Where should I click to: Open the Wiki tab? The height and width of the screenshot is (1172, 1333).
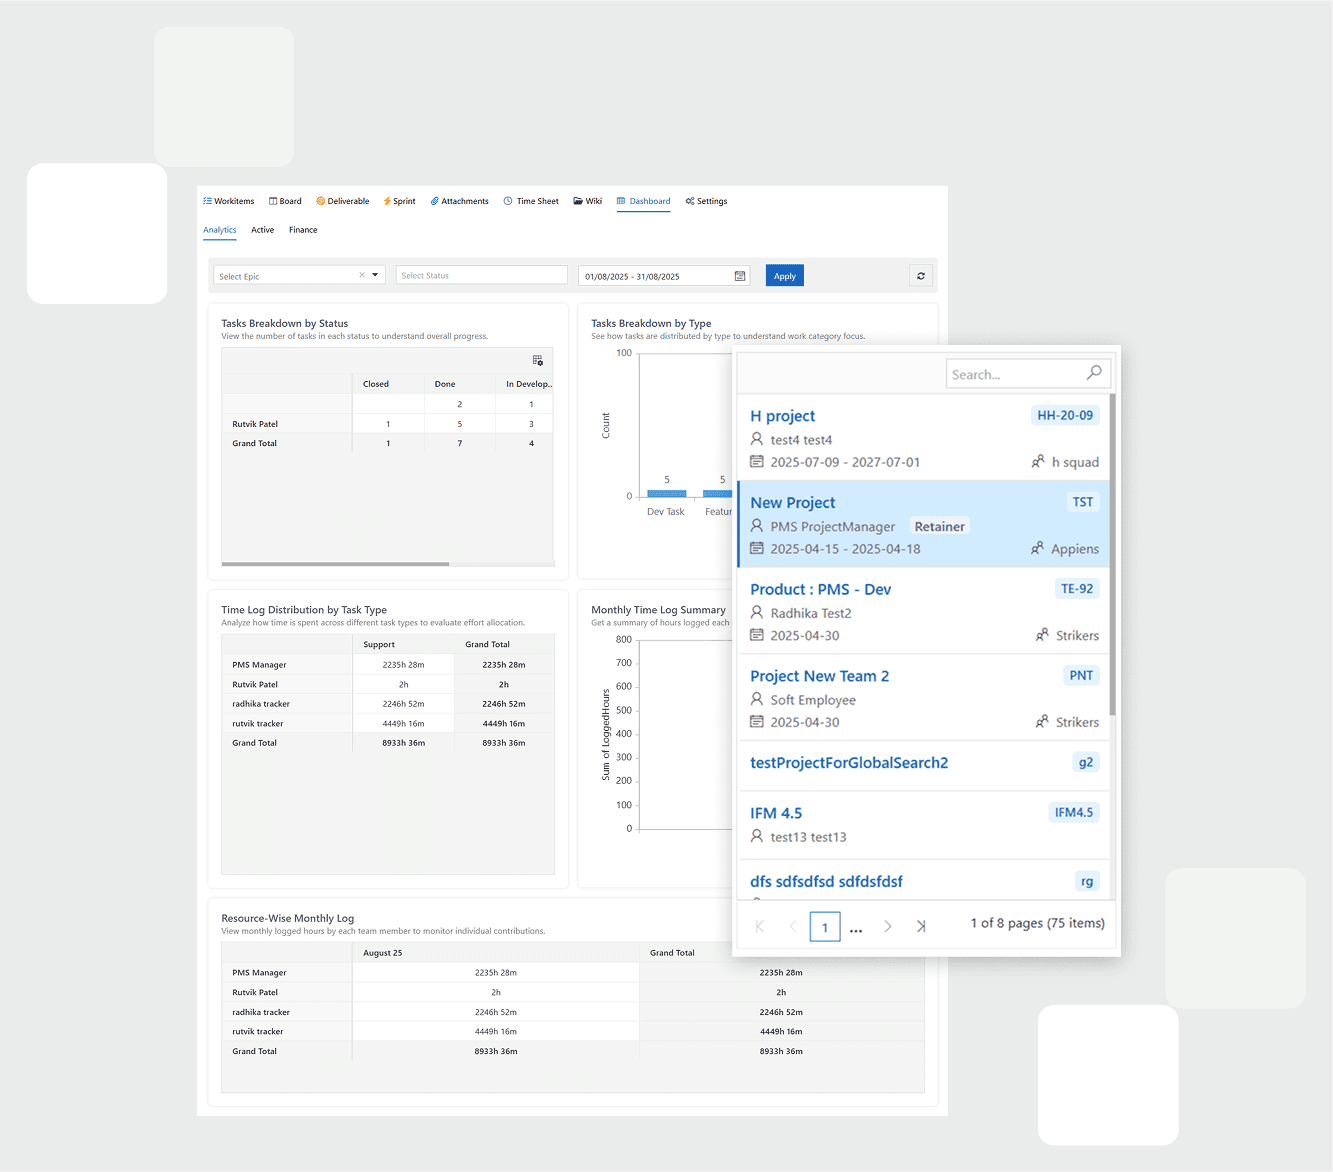[x=588, y=201]
